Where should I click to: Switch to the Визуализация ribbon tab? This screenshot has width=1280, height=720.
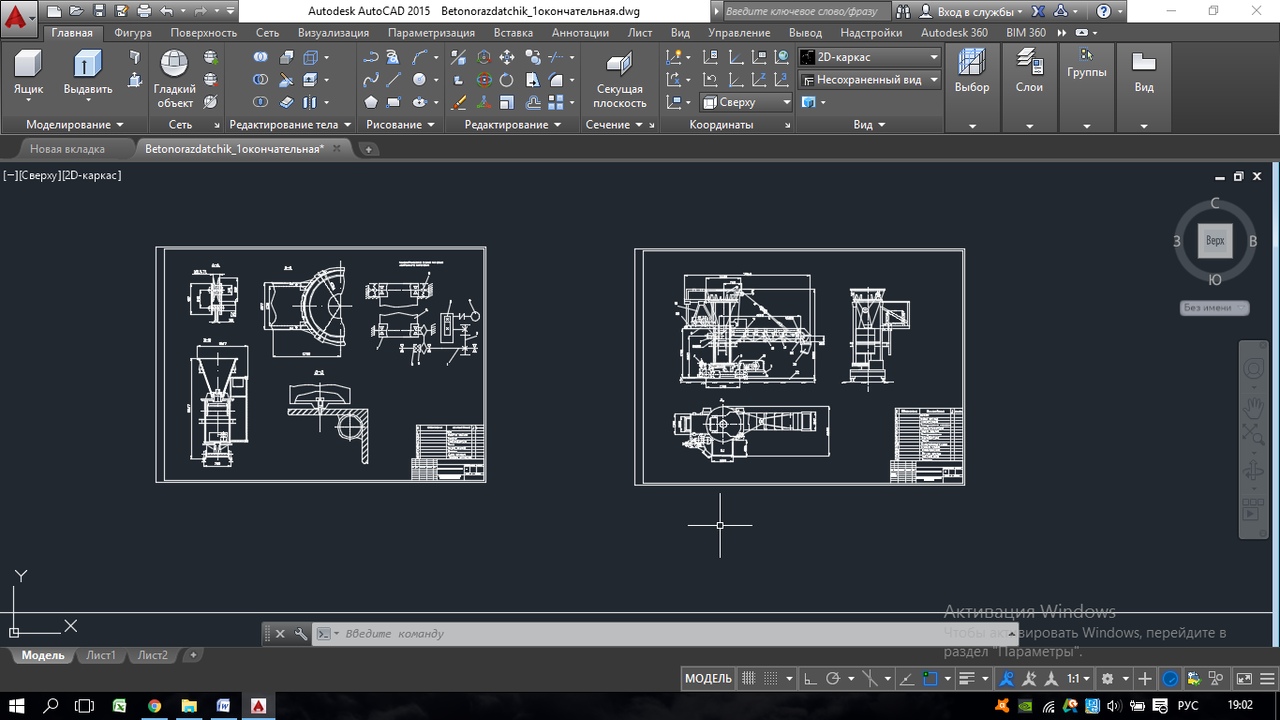coord(333,32)
